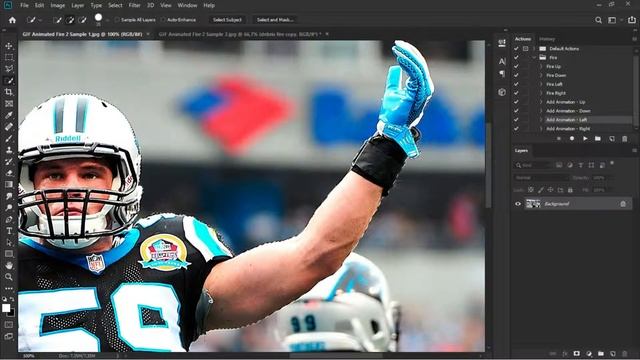Expand the Add Animation - Right action
This screenshot has height=360, width=640.
pos(541,129)
